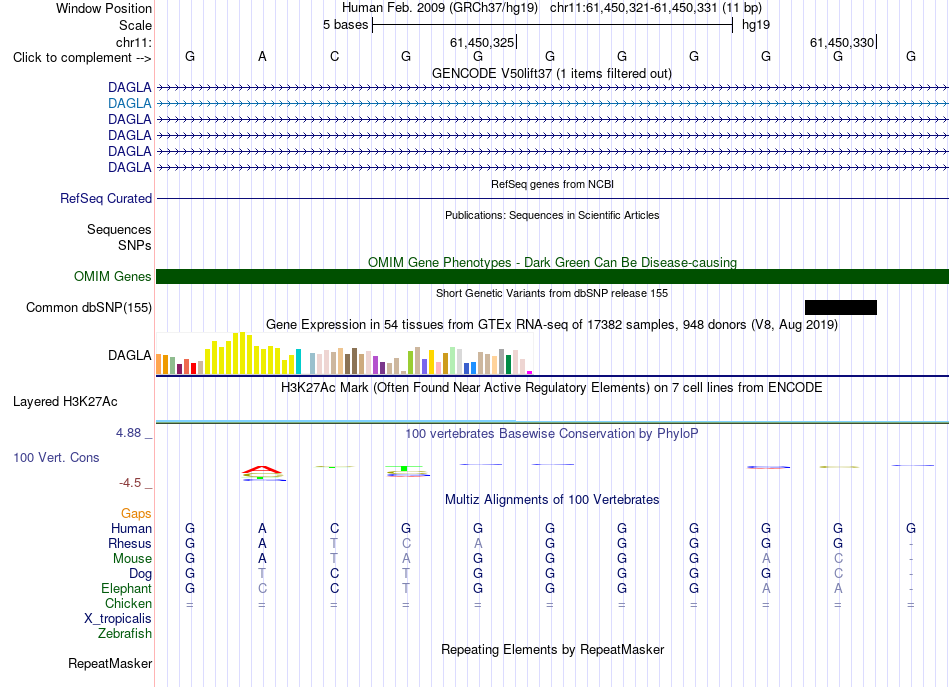
Task: Click base C in the chr11 sequence row
Action: click(x=334, y=56)
